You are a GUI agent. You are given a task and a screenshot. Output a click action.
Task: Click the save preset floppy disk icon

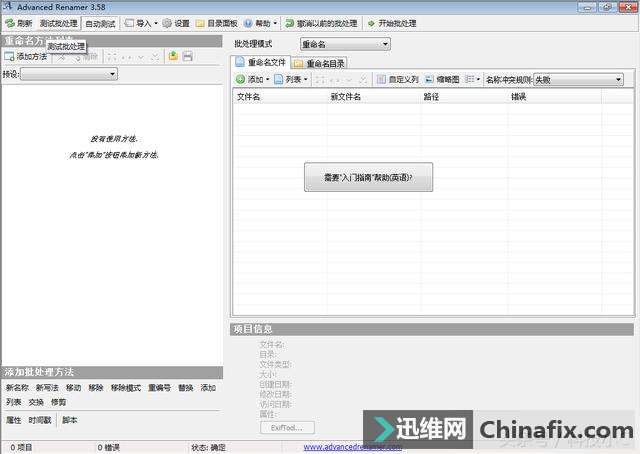tap(187, 57)
